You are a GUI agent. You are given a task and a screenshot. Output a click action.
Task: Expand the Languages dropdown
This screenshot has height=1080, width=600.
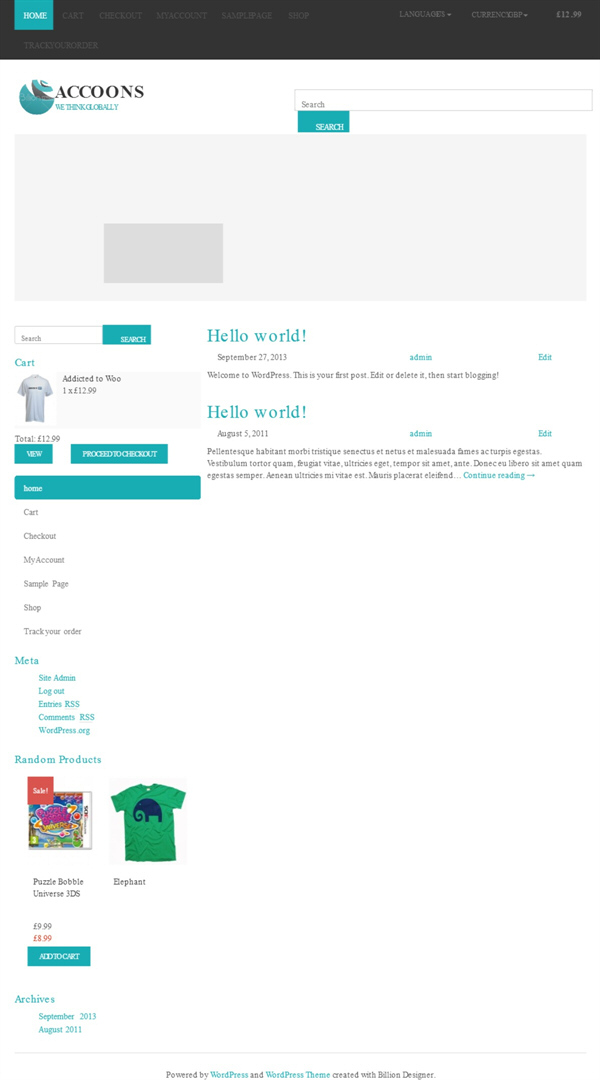tap(425, 14)
